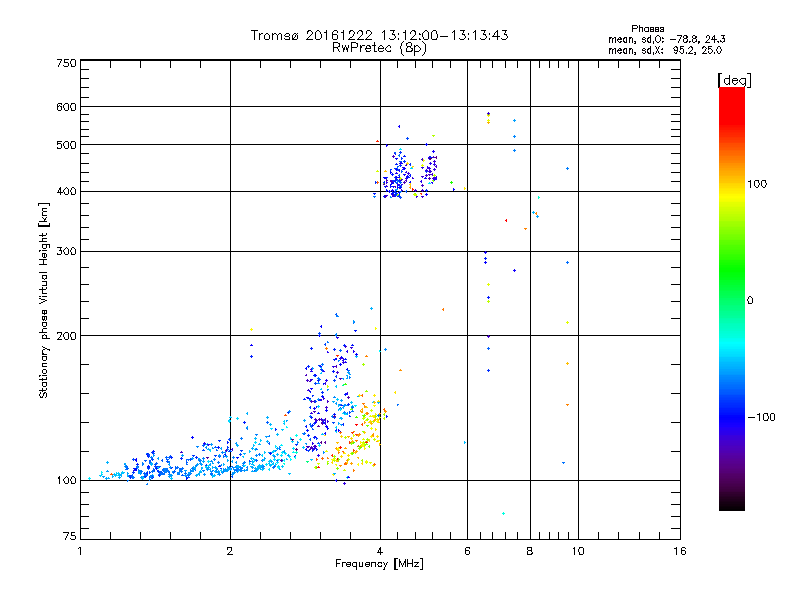800x600 pixels.
Task: Click colorbar tick label '100'
Action: pos(757,184)
